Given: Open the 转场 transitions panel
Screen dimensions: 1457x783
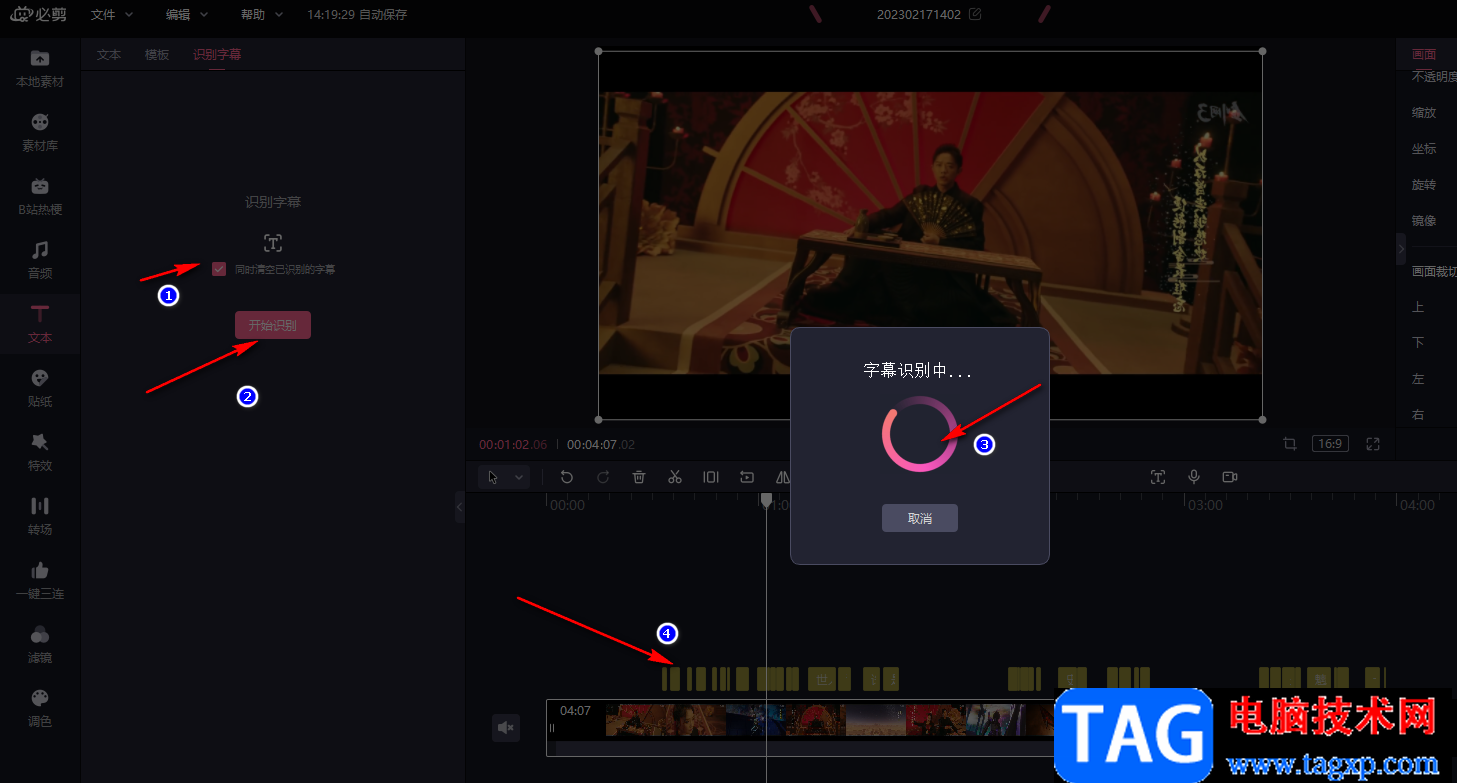Looking at the screenshot, I should [40, 516].
